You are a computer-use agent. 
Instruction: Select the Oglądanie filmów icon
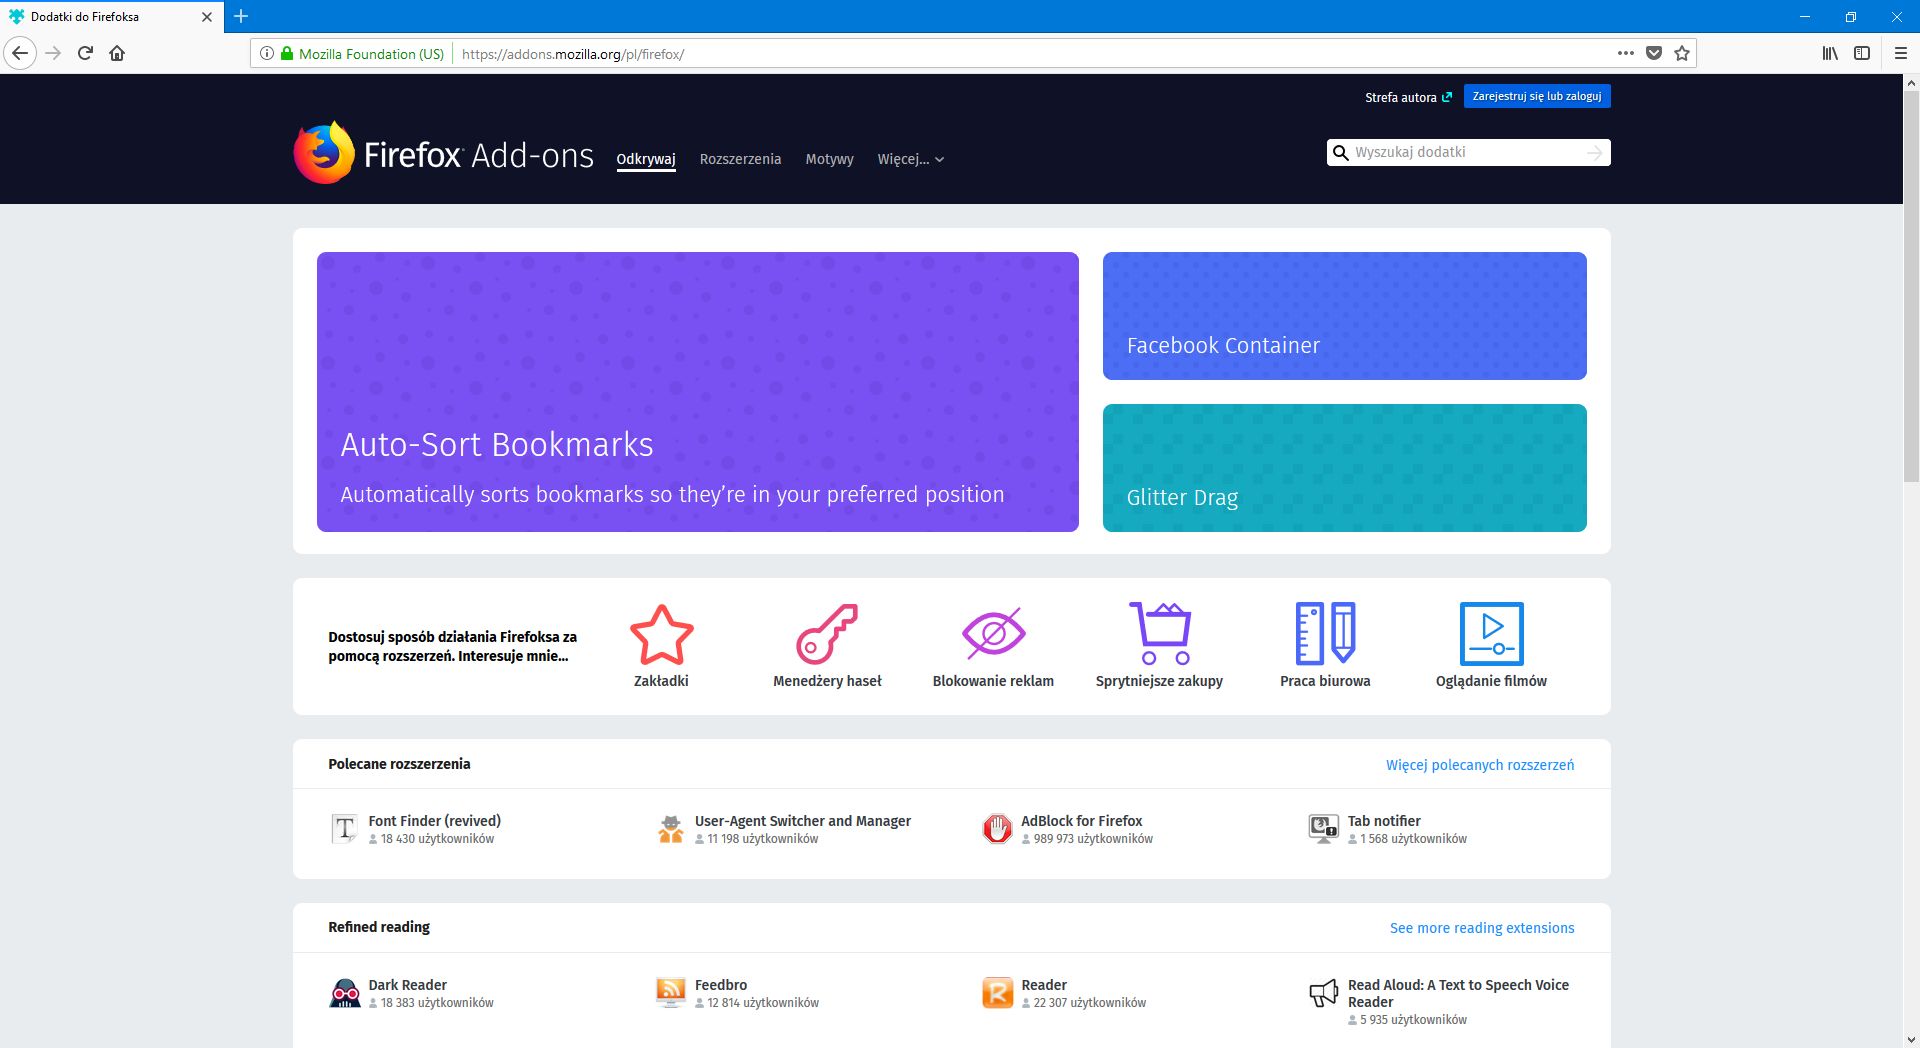(1491, 634)
